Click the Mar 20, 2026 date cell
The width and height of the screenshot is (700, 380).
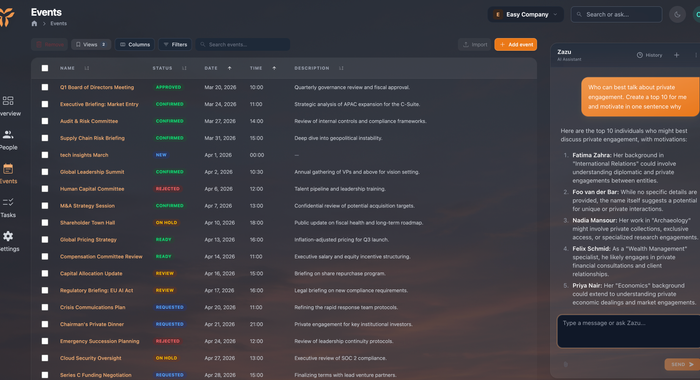pos(220,88)
